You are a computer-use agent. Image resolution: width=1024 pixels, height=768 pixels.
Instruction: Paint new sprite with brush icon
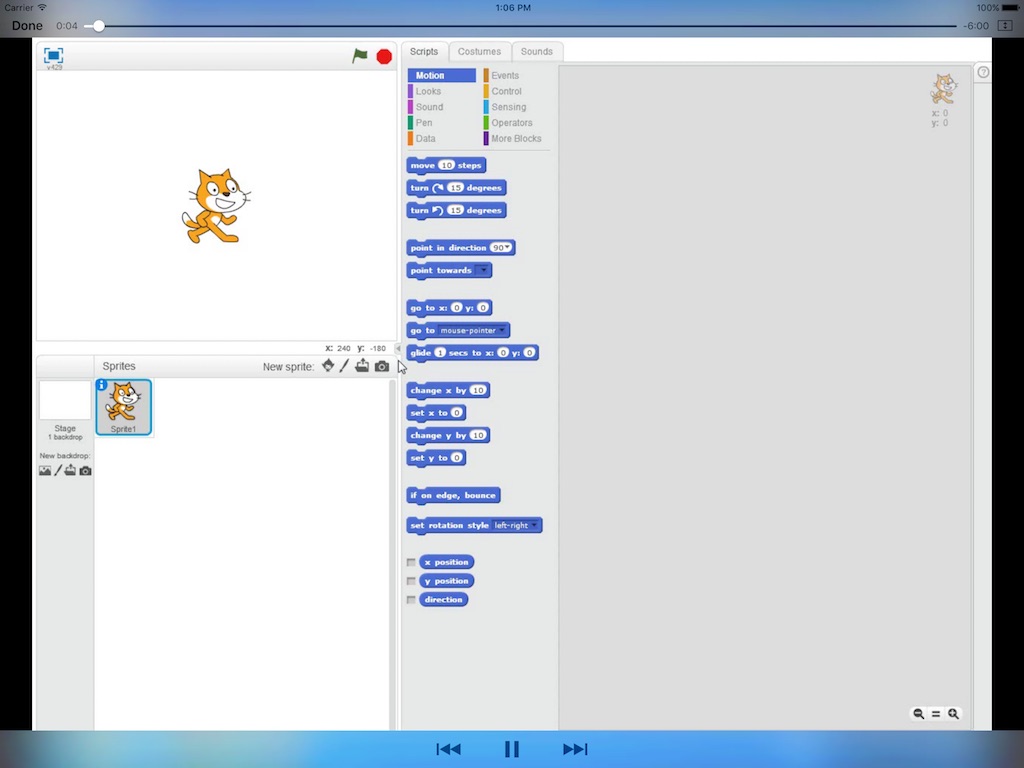pyautogui.click(x=344, y=366)
